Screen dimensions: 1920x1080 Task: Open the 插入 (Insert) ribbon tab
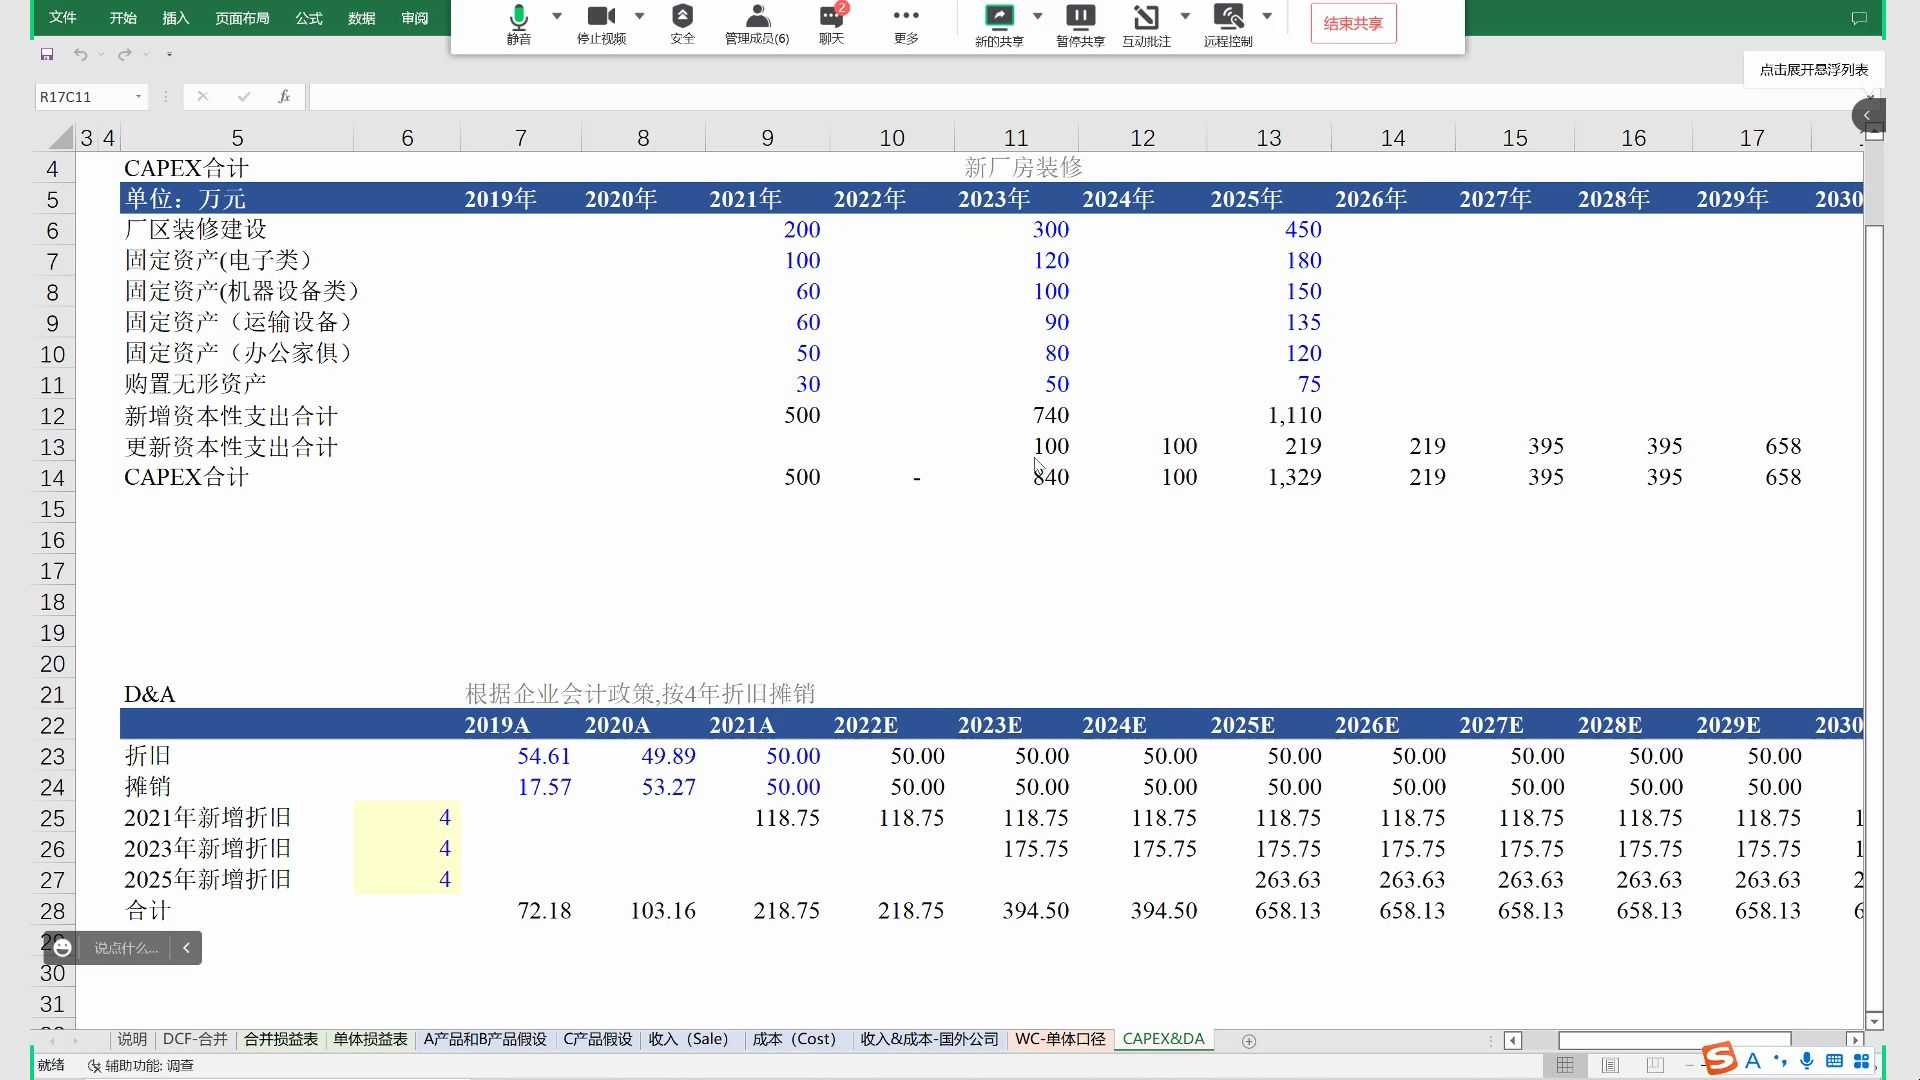pyautogui.click(x=176, y=18)
